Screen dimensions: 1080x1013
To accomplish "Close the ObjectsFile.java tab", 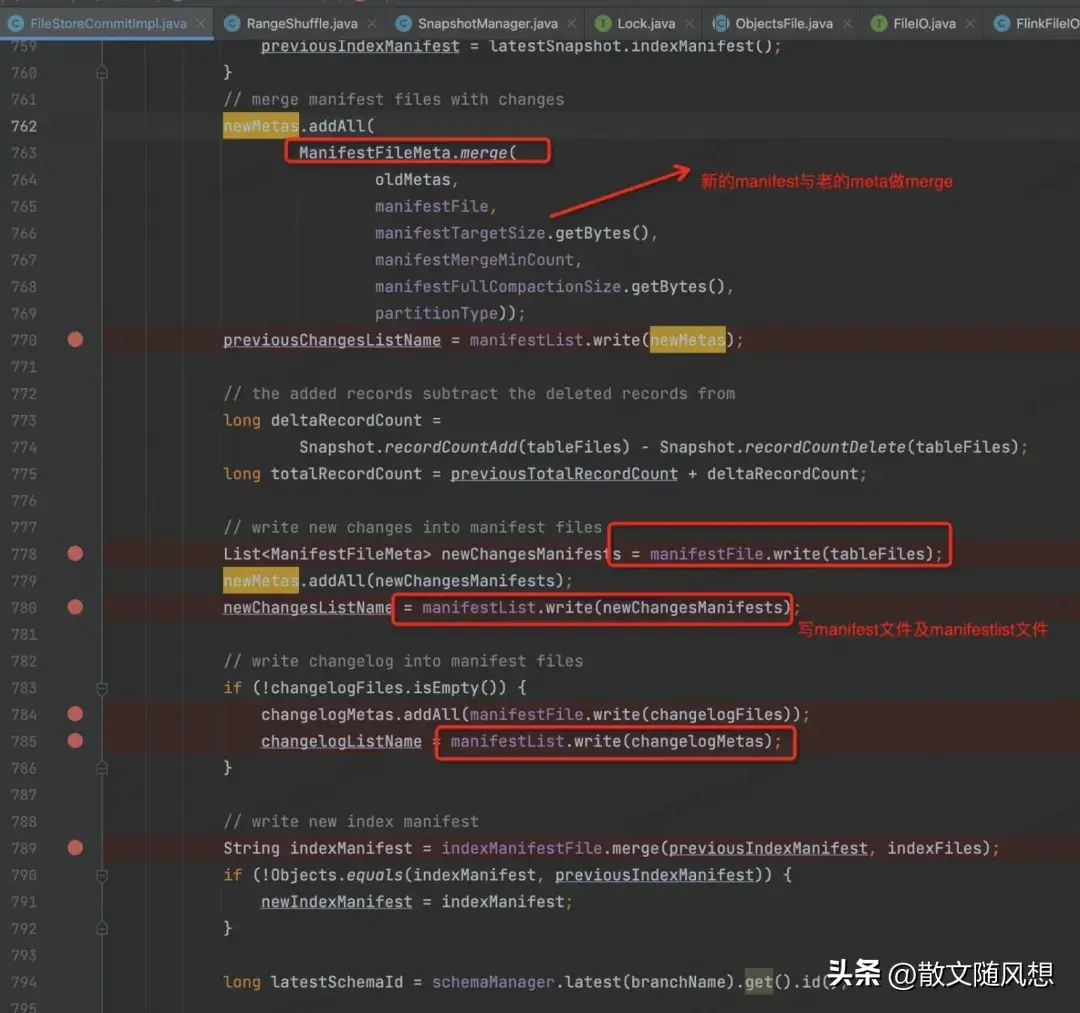I will coord(847,23).
